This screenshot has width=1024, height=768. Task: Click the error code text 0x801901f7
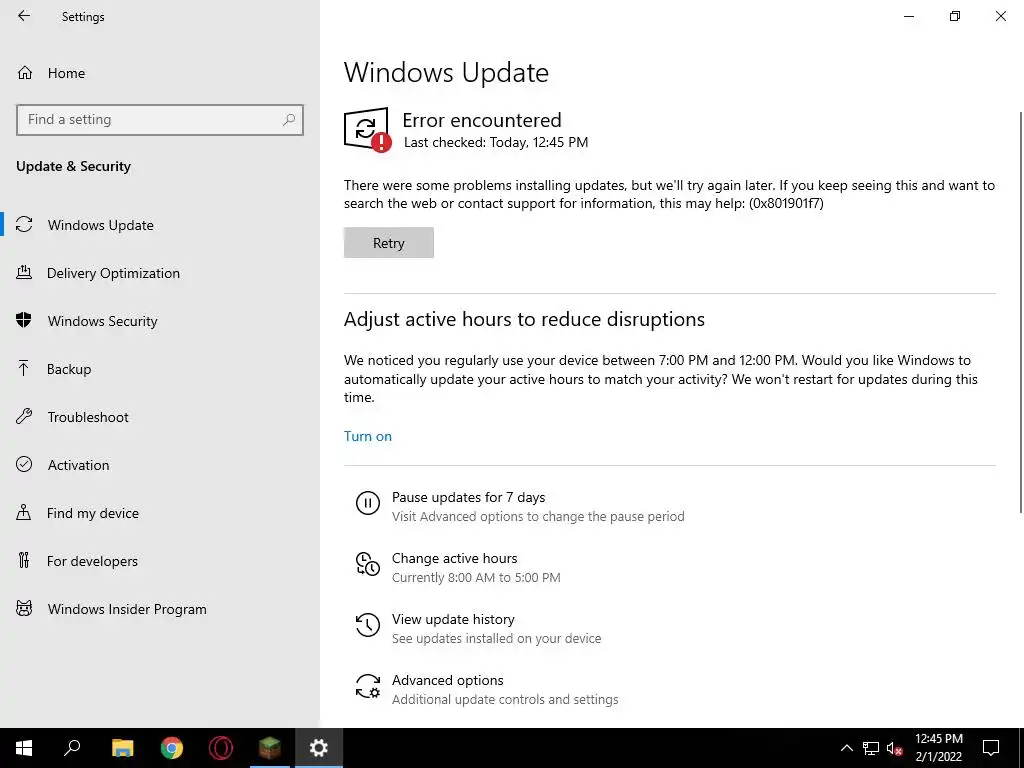point(786,203)
